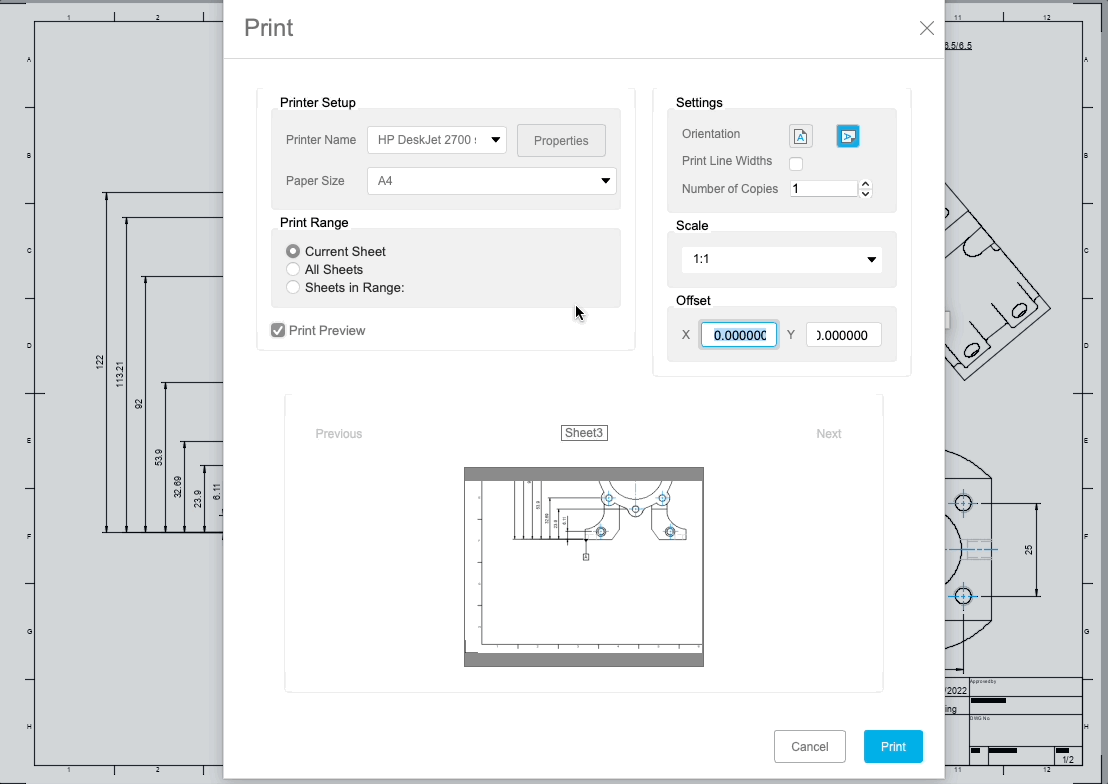Click the Properties button for the printer
1108x784 pixels.
[561, 140]
